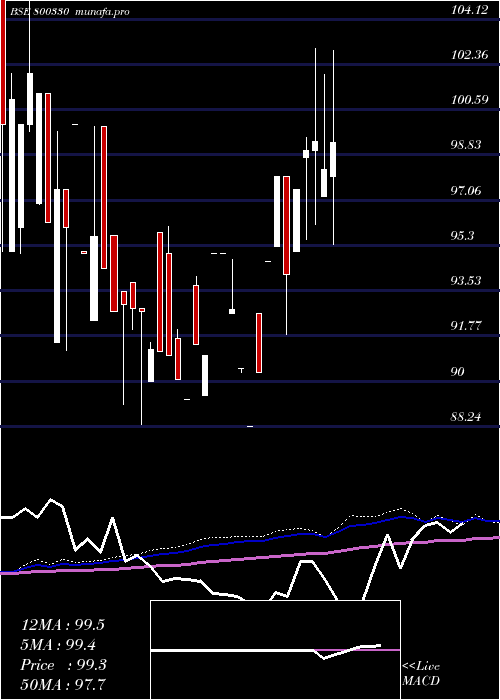Click the munafa.pro watermark text in the header
The width and height of the screenshot is (500, 700).
pyautogui.click(x=103, y=12)
